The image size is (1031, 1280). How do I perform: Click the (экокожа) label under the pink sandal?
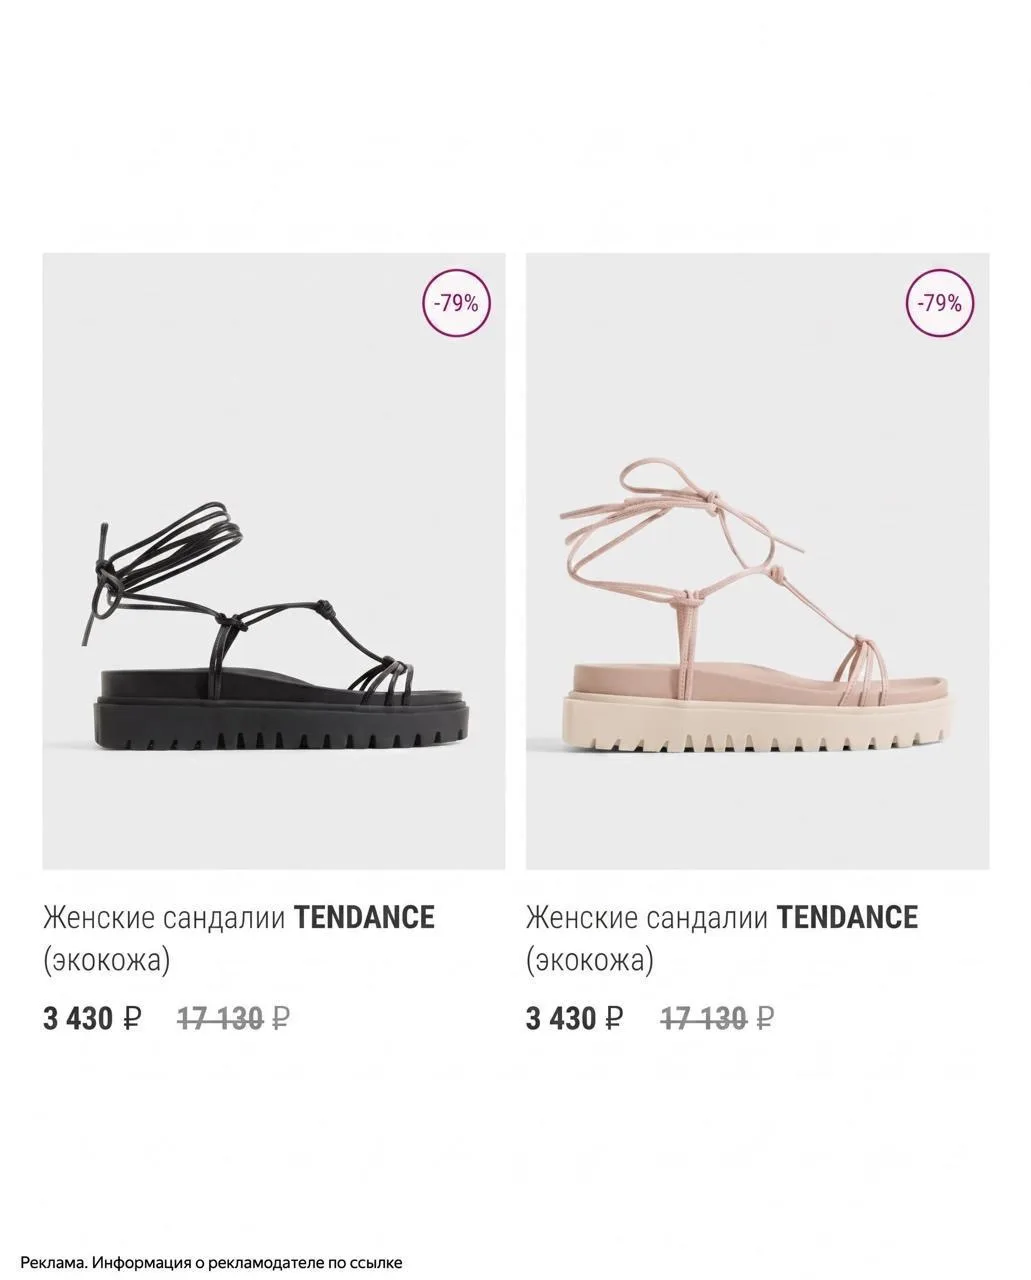tap(590, 961)
